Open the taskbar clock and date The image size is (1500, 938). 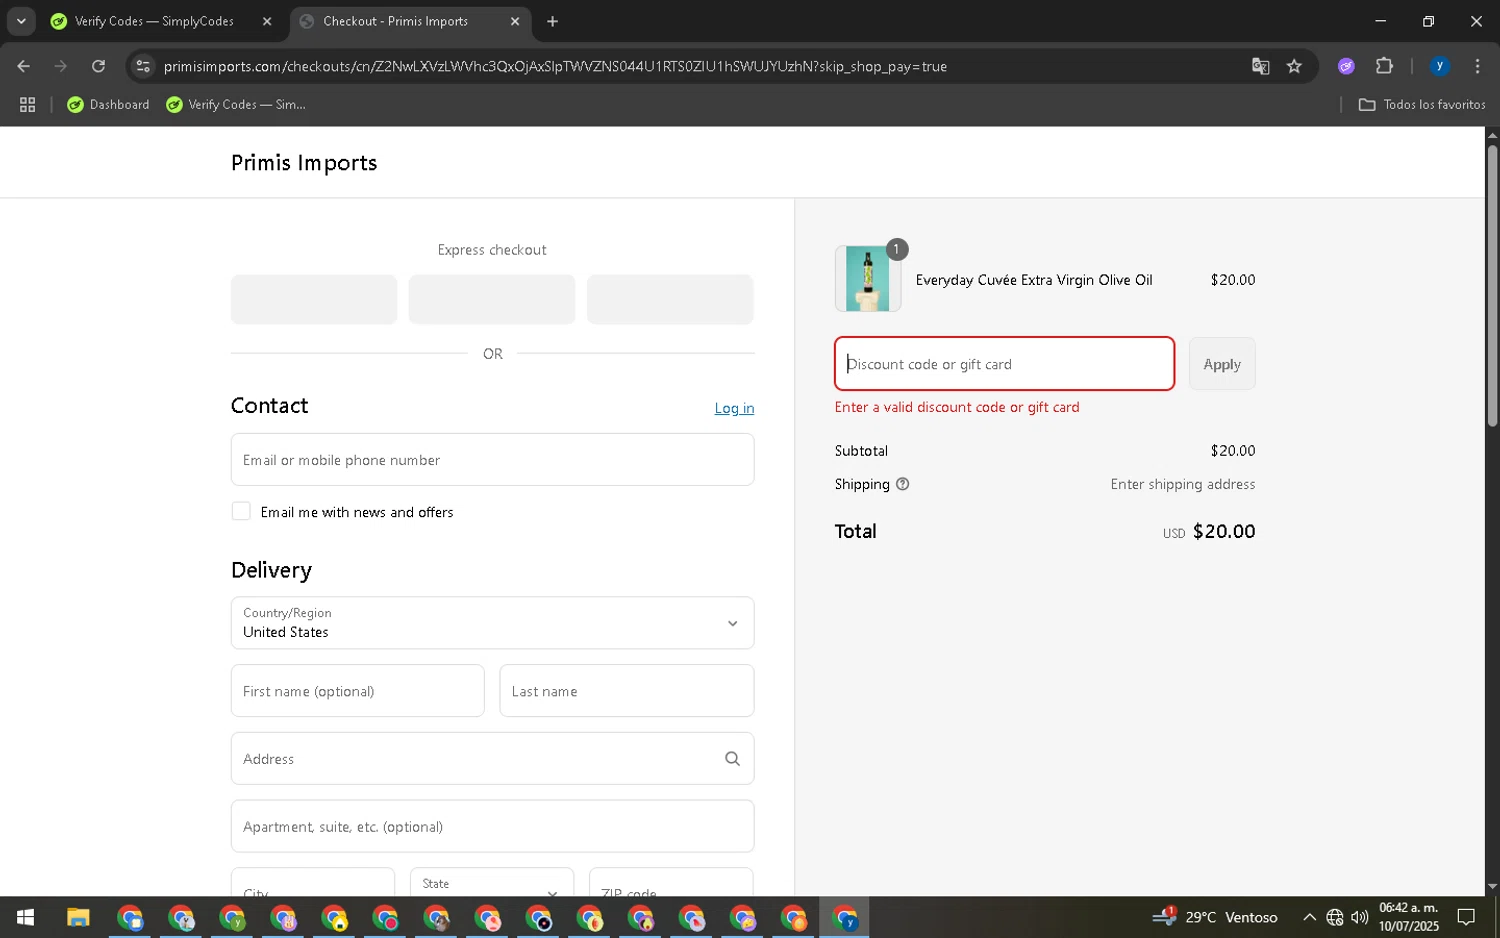[1408, 917]
